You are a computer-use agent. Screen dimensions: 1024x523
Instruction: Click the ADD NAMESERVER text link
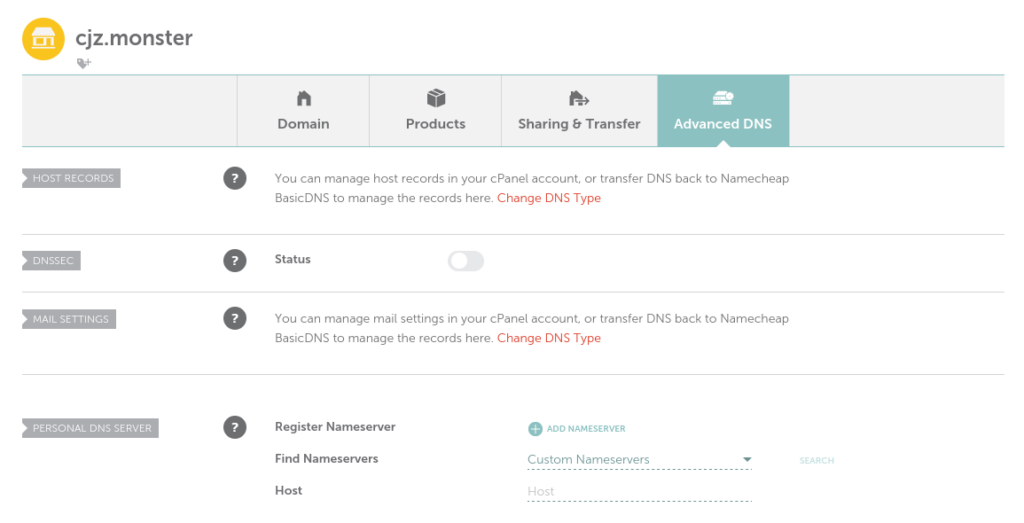[586, 429]
